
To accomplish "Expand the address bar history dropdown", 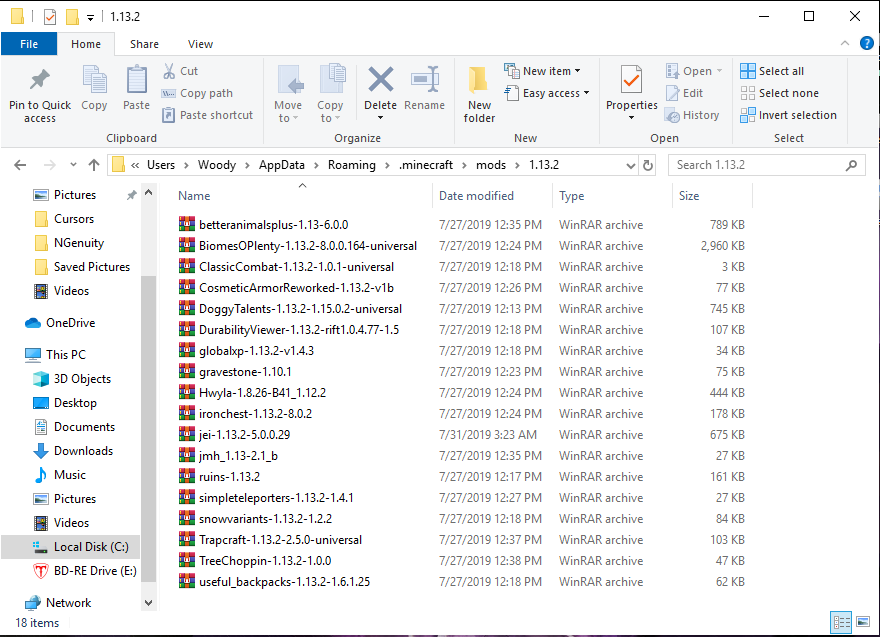I will point(631,166).
